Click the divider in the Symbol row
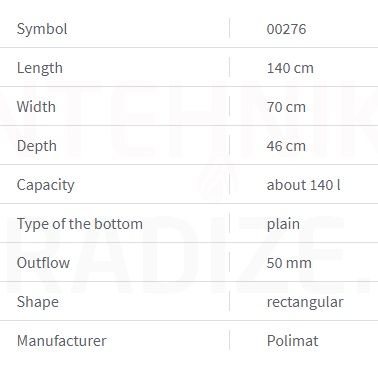This screenshot has height=370, width=378. 230,28
